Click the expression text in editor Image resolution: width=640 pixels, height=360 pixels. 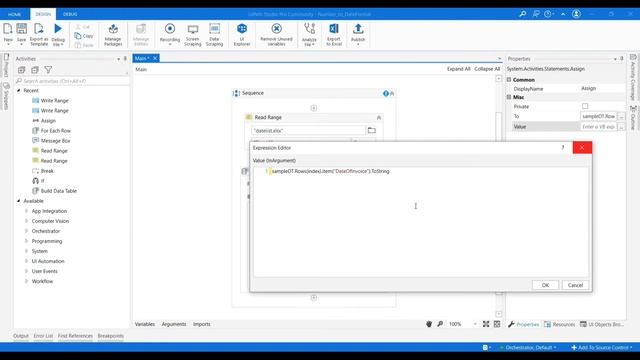[x=331, y=171]
